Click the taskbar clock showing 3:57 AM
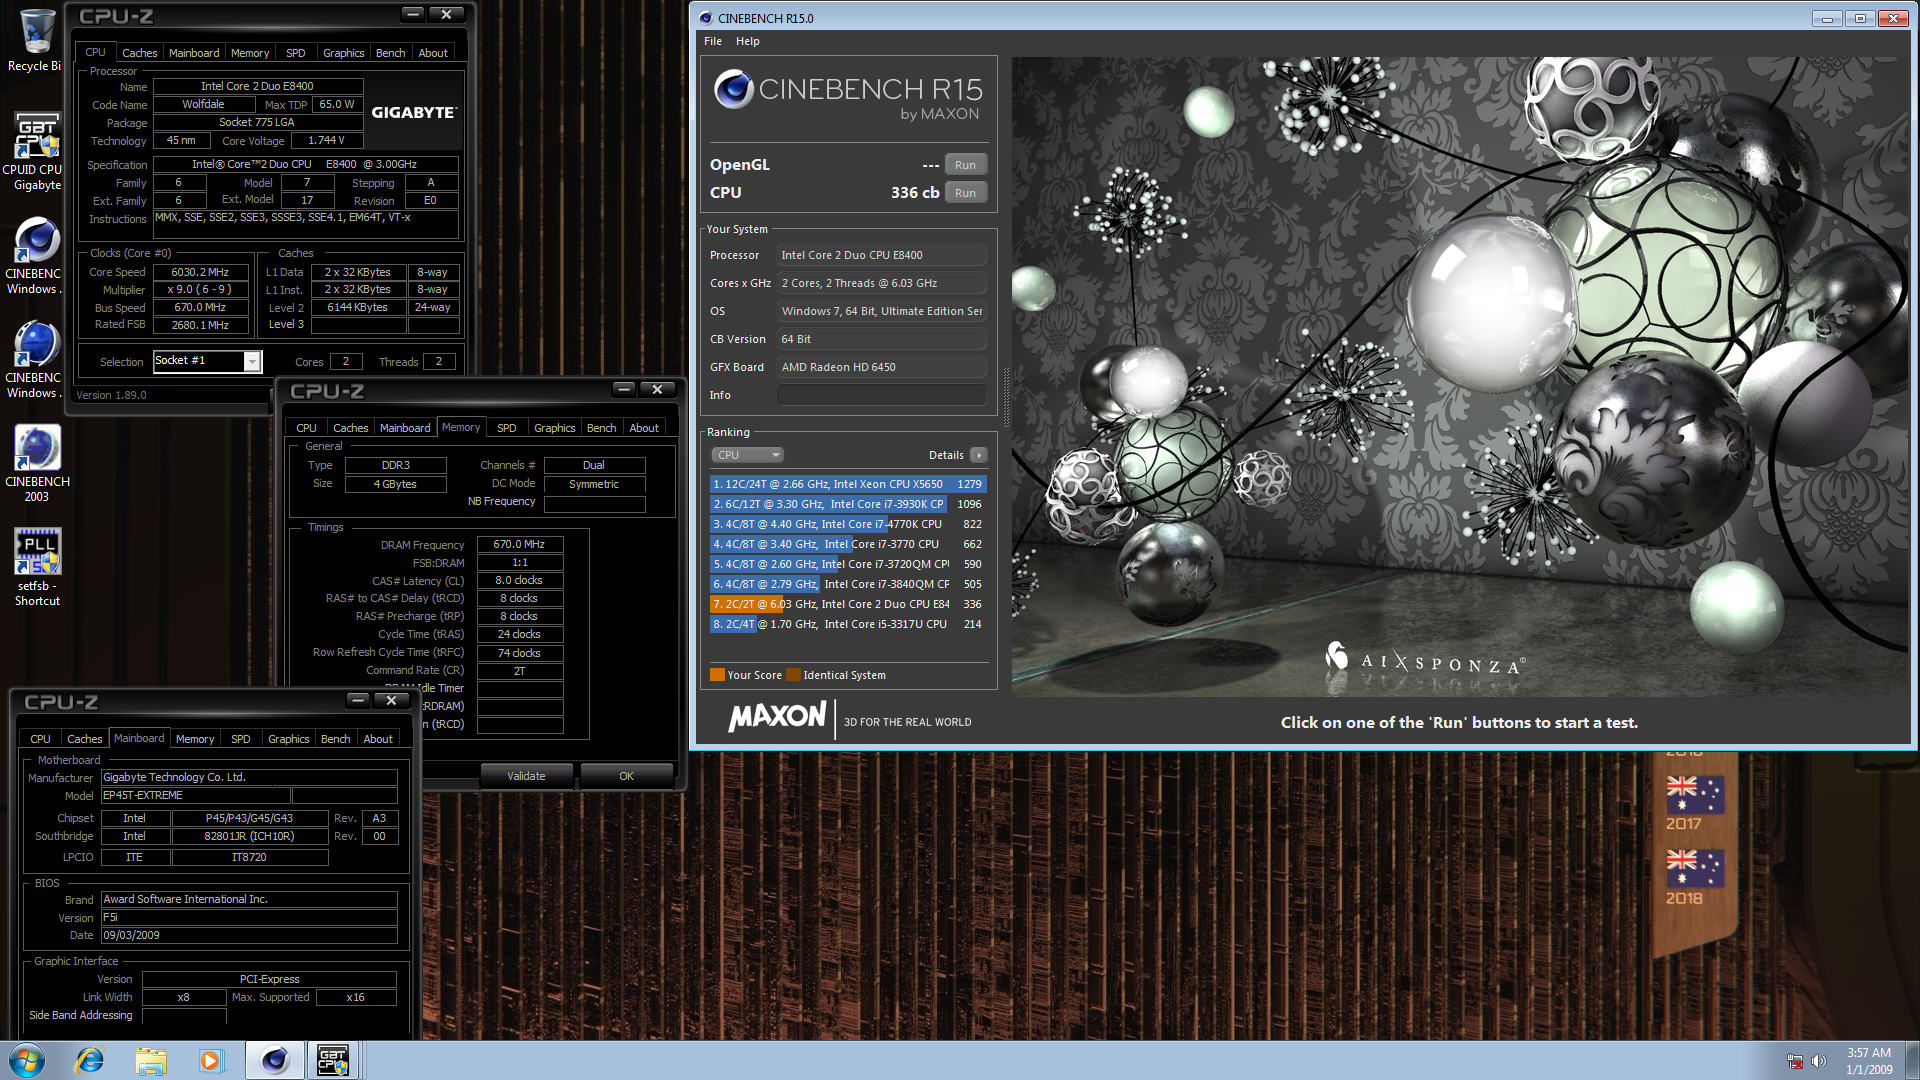The image size is (1920, 1080). click(1869, 1061)
